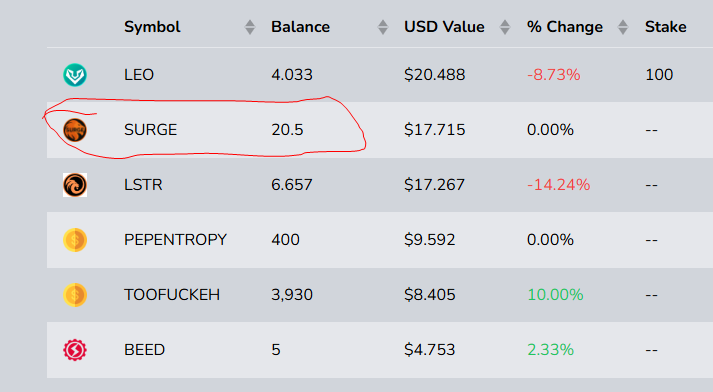Click BEED USD value $4.753
Image resolution: width=713 pixels, height=392 pixels.
[430, 350]
